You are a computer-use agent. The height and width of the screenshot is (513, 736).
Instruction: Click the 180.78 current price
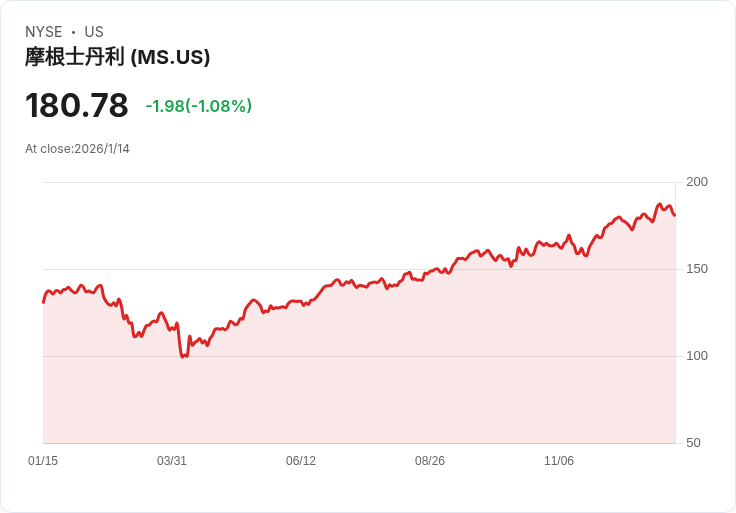pyautogui.click(x=77, y=106)
